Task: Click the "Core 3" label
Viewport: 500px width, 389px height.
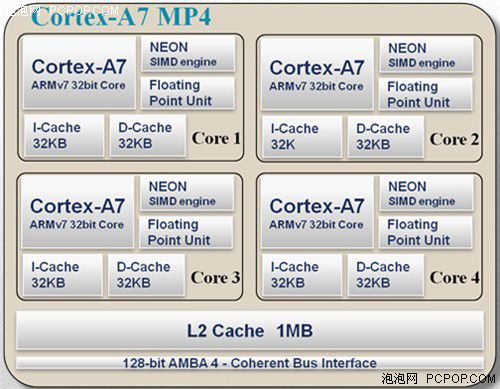Action: pos(215,278)
